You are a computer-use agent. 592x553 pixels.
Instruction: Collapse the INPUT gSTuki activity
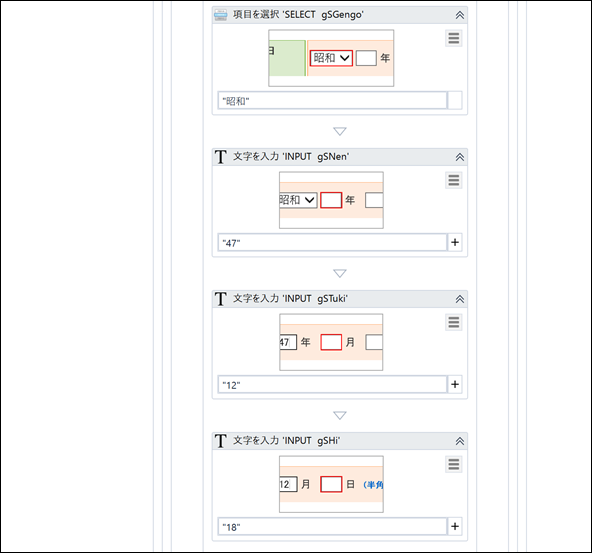click(459, 299)
